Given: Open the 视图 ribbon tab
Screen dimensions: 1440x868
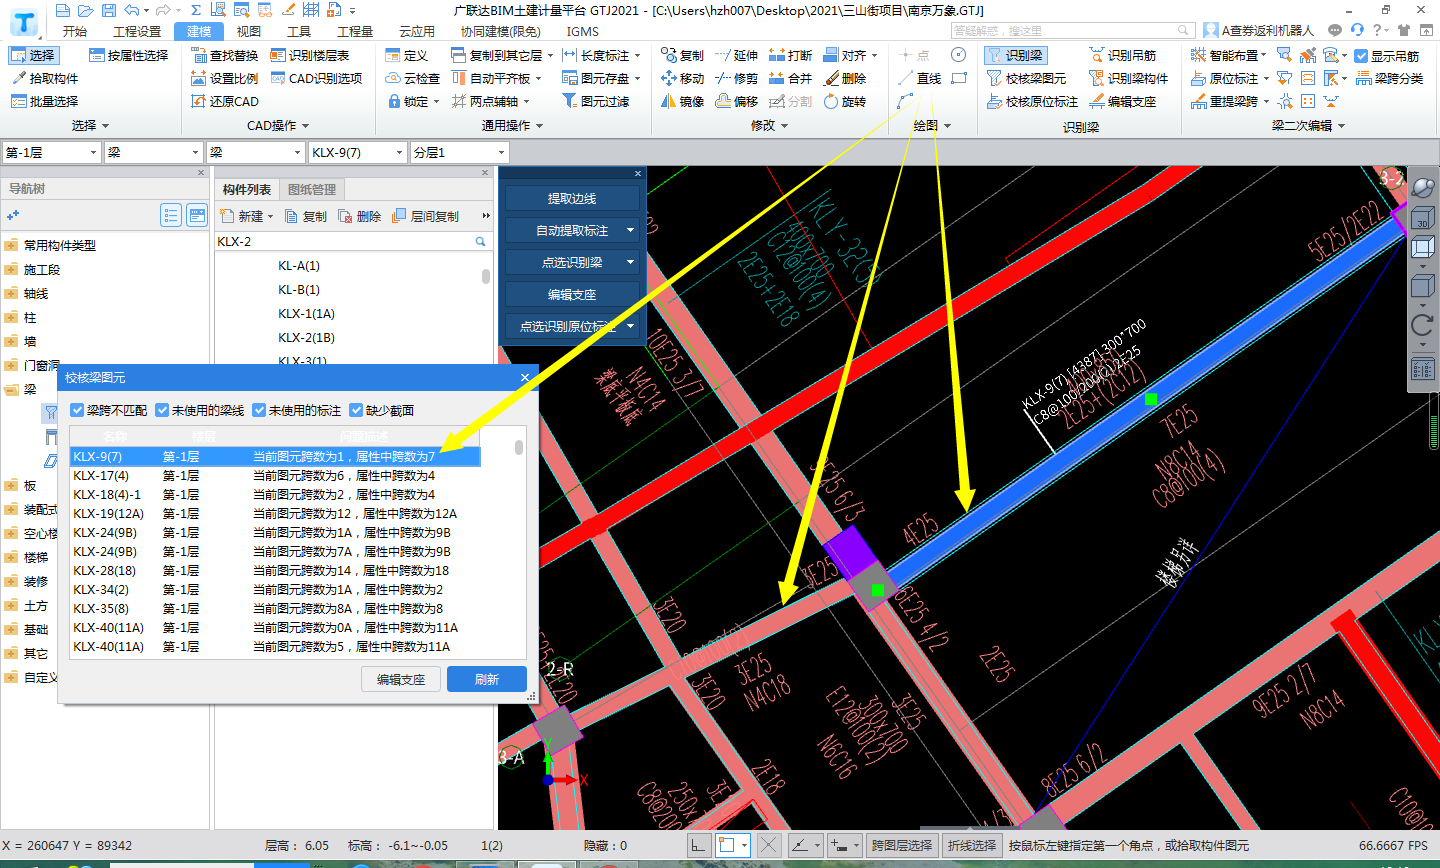Looking at the screenshot, I should (249, 31).
